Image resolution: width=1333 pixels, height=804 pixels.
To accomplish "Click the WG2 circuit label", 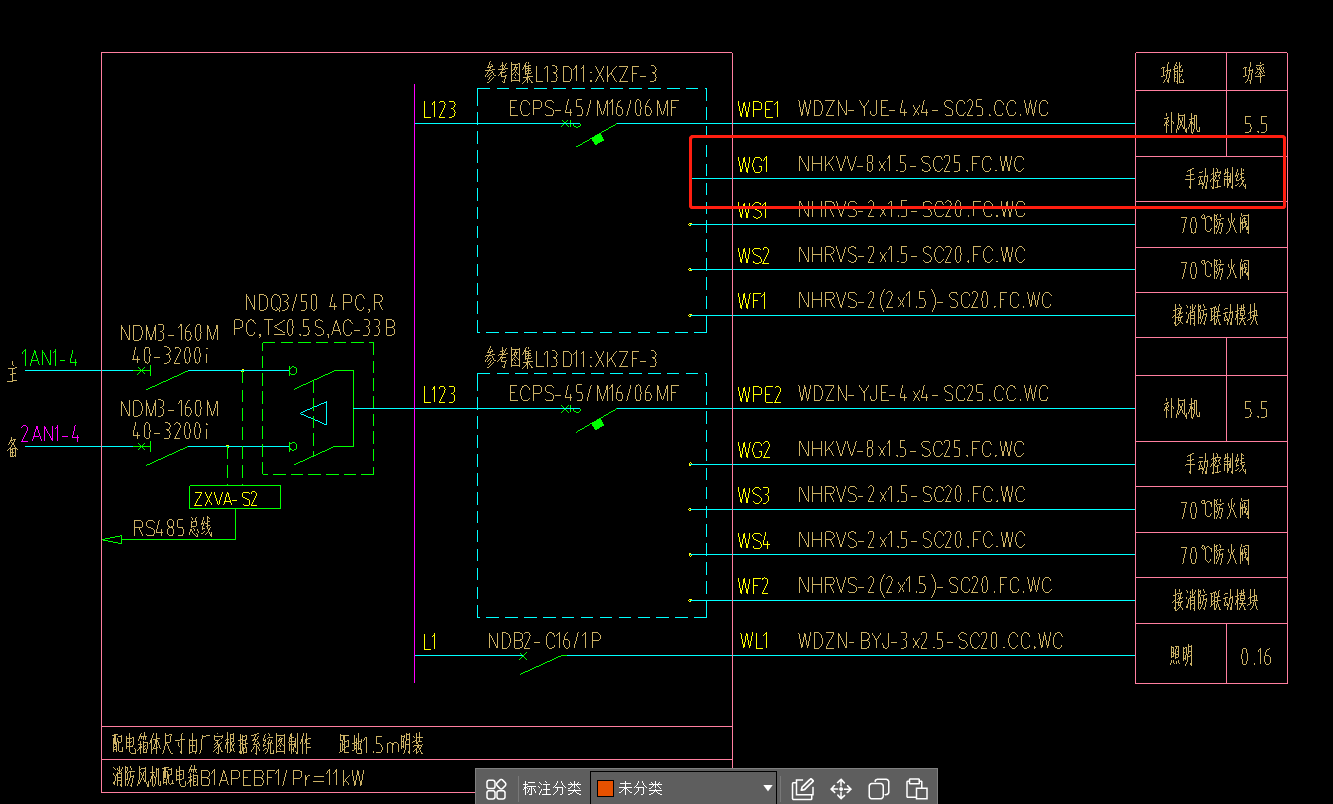I will pyautogui.click(x=754, y=451).
